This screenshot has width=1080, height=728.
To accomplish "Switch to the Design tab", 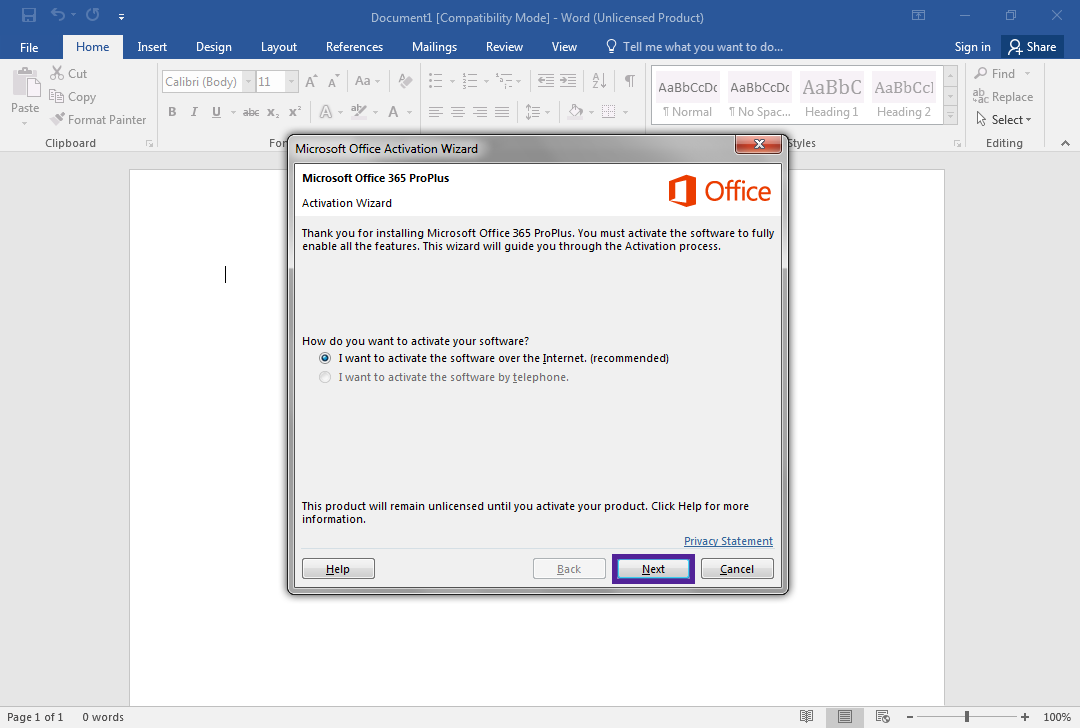I will click(214, 47).
